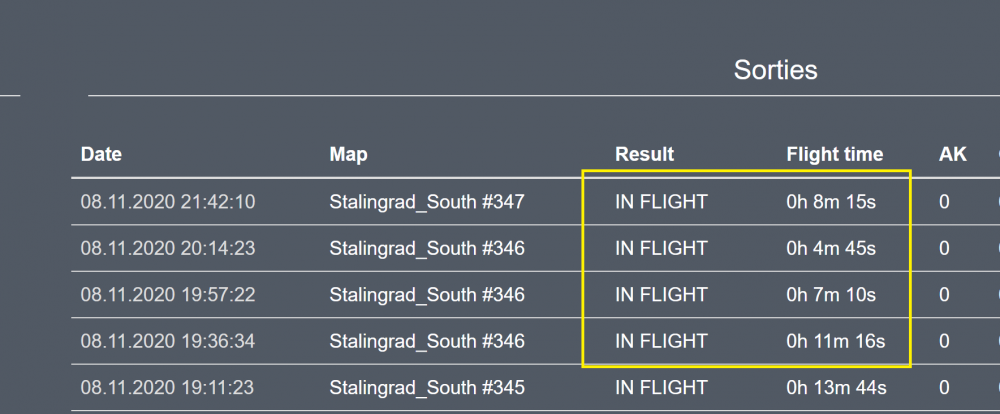This screenshot has height=414, width=1000.
Task: Click the Result column header
Action: 644,154
